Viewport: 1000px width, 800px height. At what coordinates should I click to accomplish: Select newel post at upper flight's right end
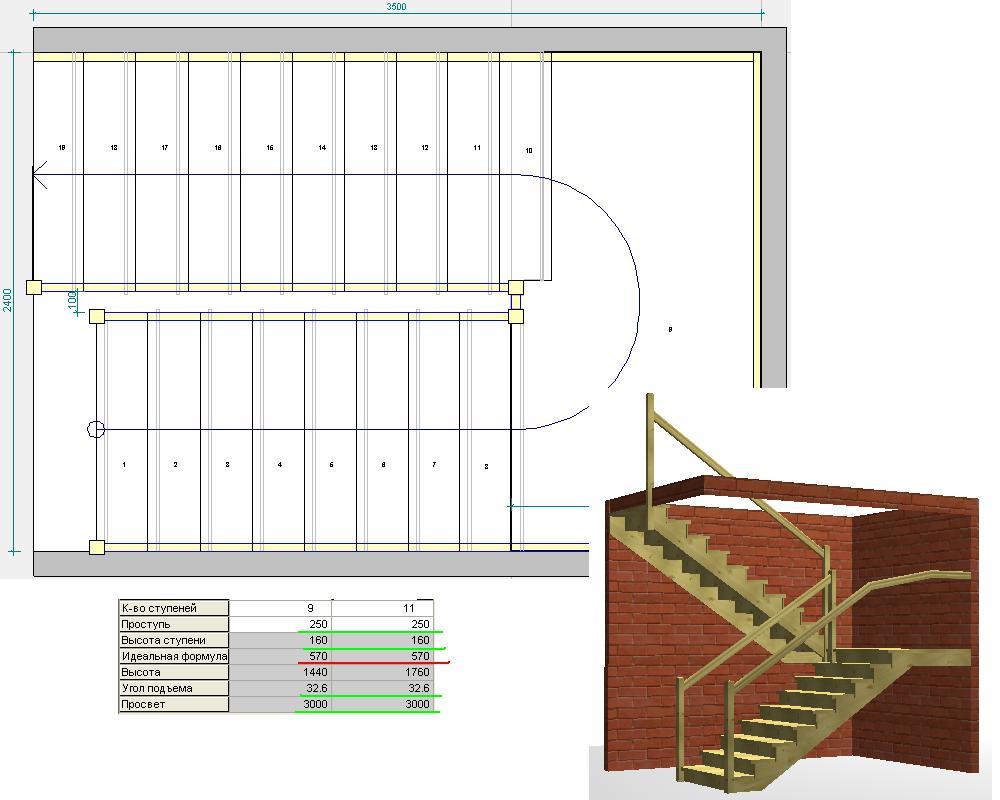515,287
